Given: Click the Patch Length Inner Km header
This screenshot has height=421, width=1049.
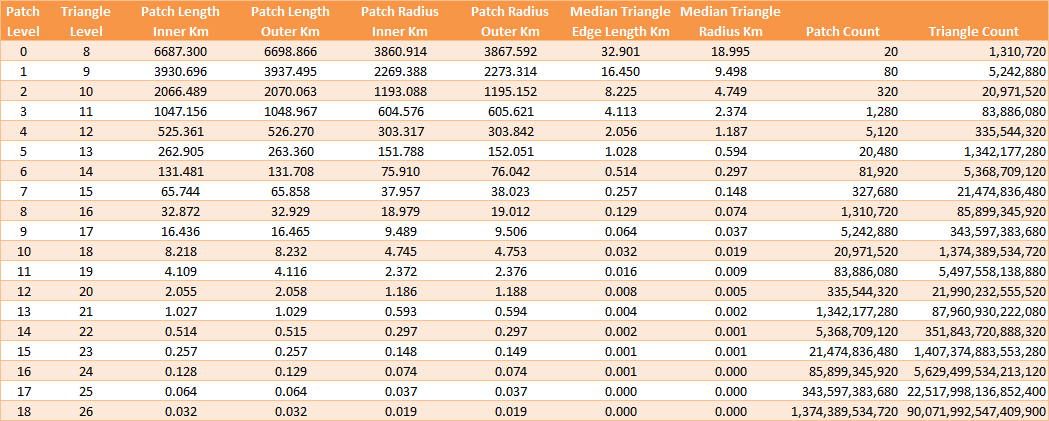Looking at the screenshot, I should click(x=181, y=21).
